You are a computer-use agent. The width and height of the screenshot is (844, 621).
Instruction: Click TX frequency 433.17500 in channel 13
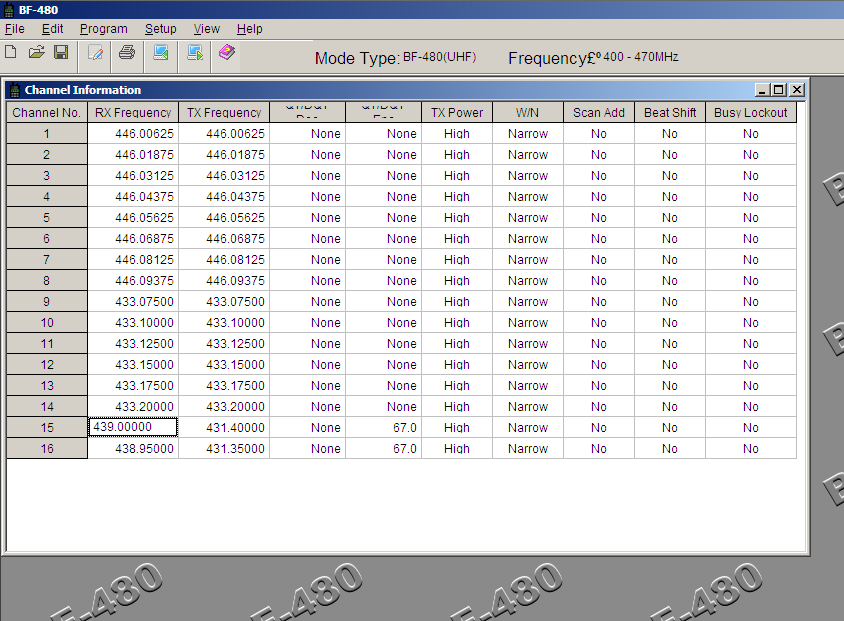(224, 385)
